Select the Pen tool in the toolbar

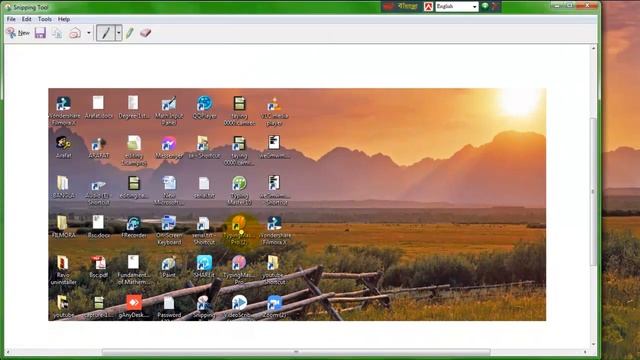click(105, 33)
